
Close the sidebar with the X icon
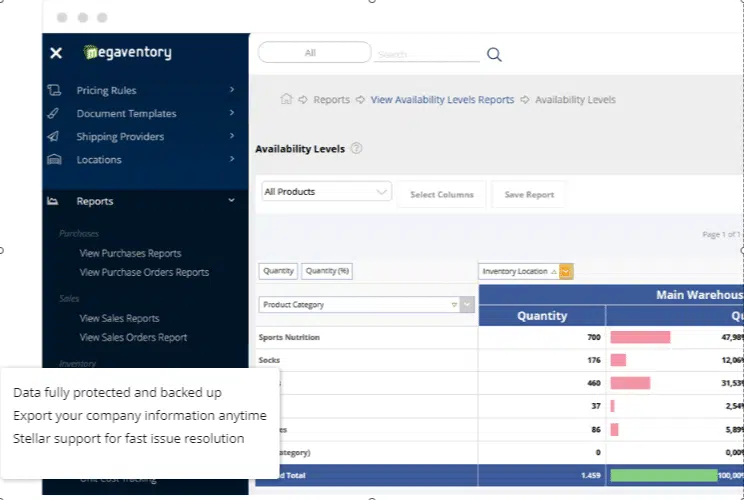[56, 53]
